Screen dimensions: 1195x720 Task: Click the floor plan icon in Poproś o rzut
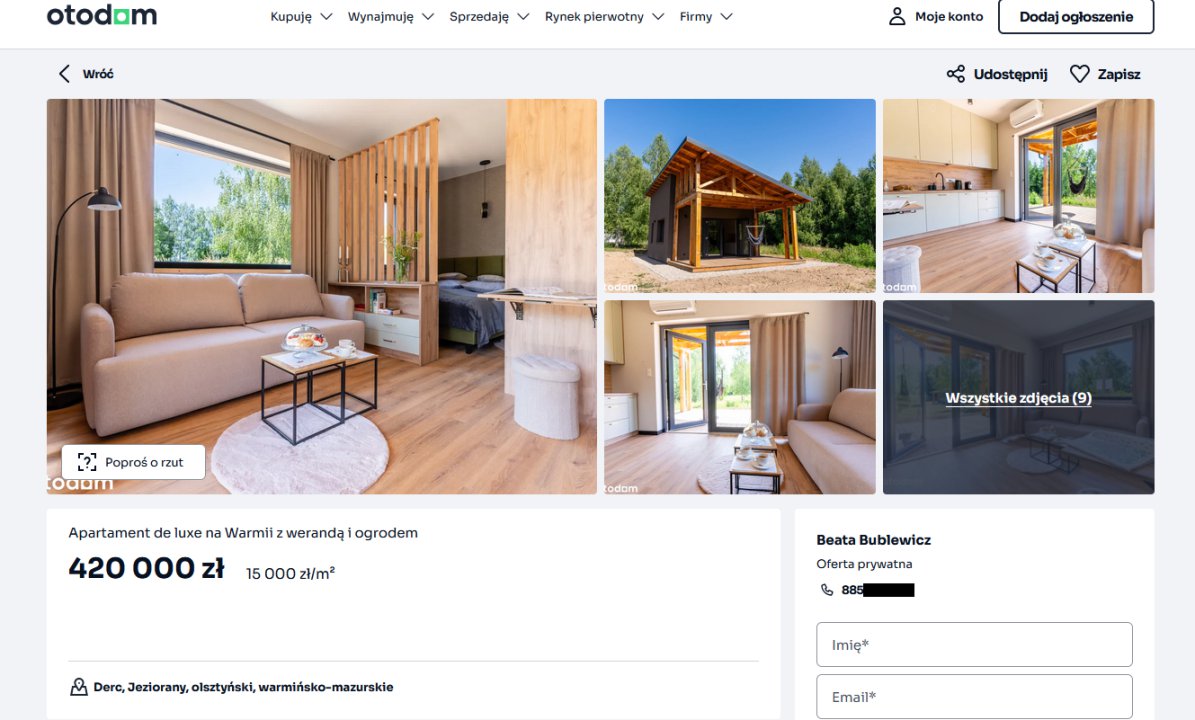click(x=87, y=462)
